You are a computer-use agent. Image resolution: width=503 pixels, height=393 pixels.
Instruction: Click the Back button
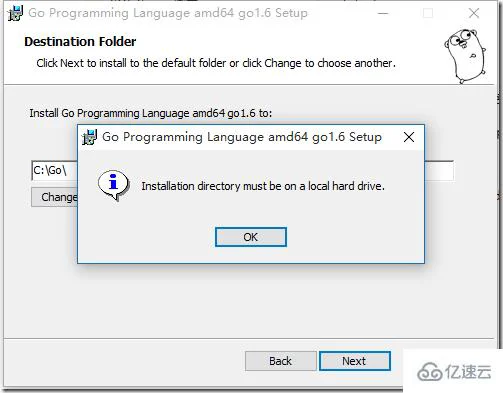(280, 361)
